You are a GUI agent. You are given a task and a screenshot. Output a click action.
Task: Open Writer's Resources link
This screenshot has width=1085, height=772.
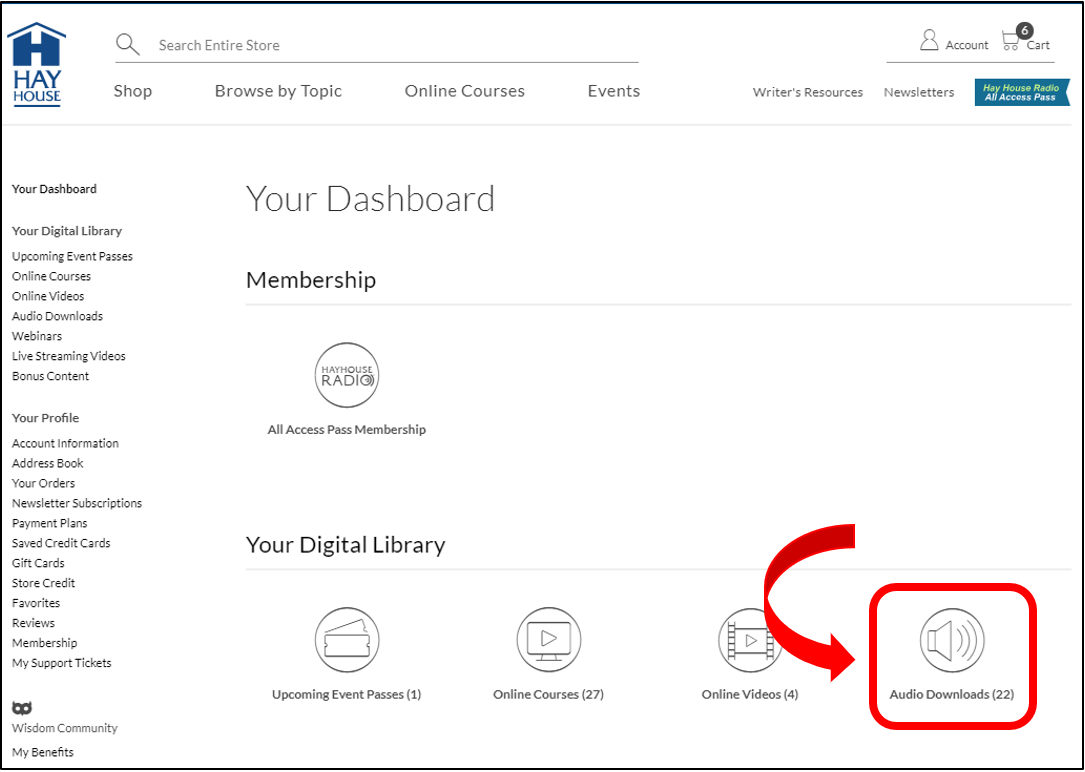807,92
